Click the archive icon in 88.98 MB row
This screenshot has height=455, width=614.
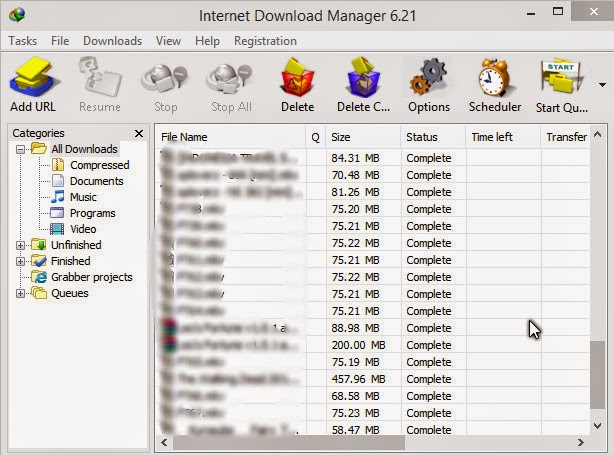(x=168, y=327)
